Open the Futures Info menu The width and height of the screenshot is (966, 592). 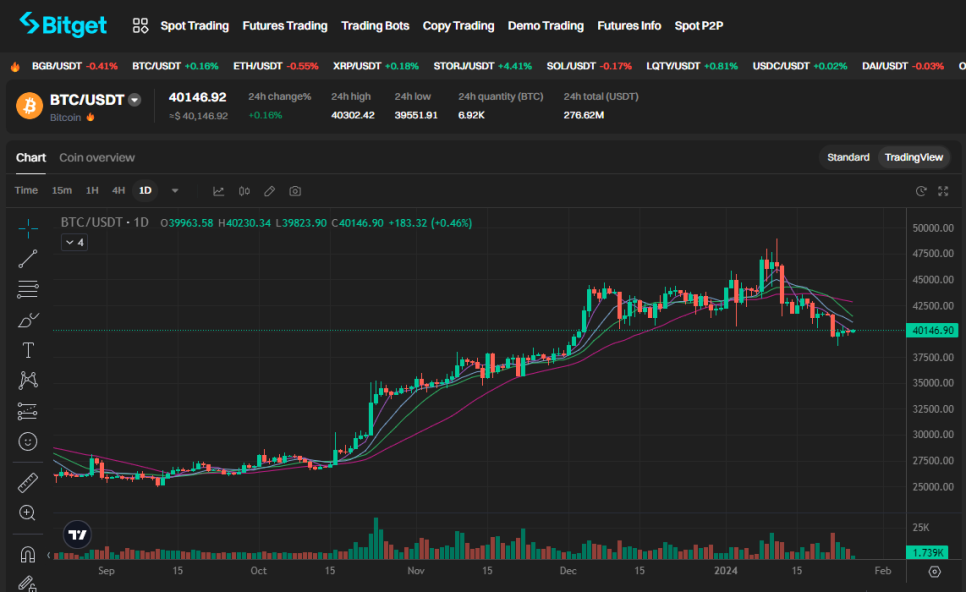[629, 26]
